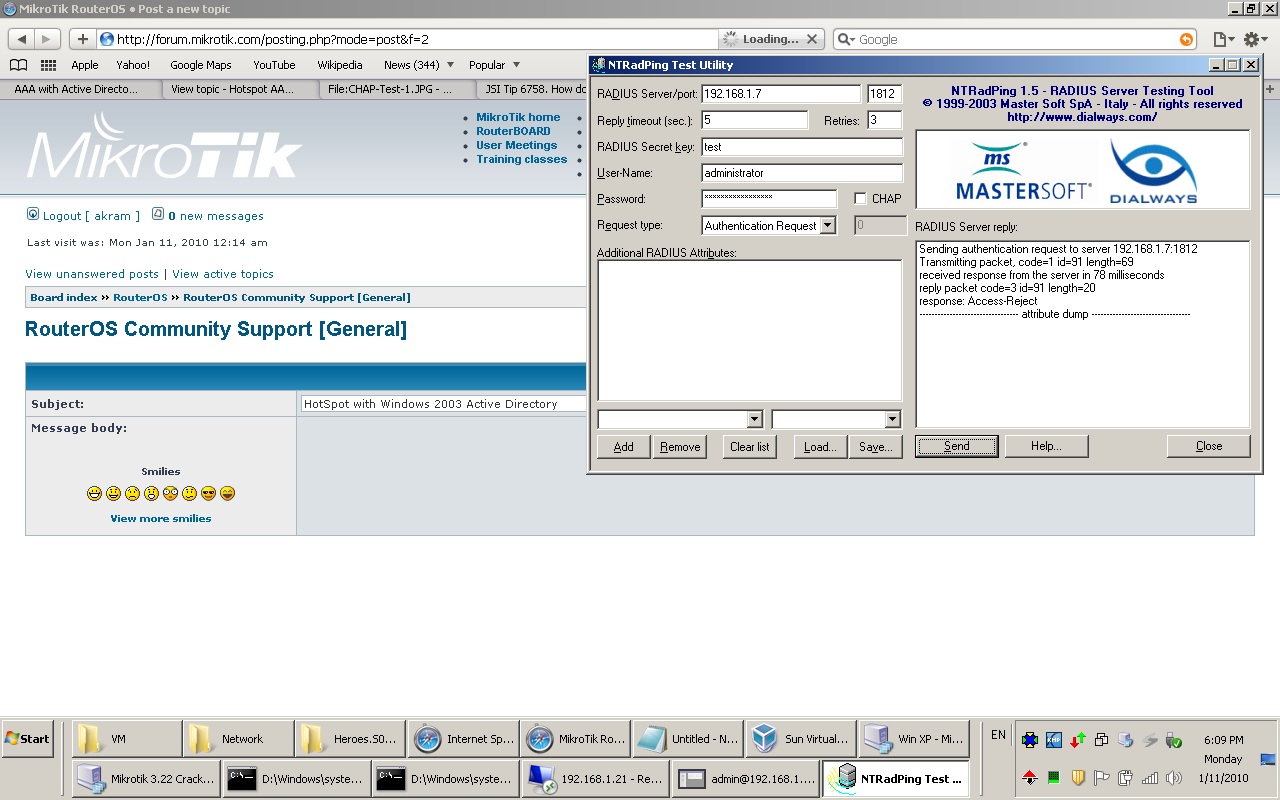Viewport: 1280px width, 800px height.
Task: Open the dialways.com link
Action: 1082,117
